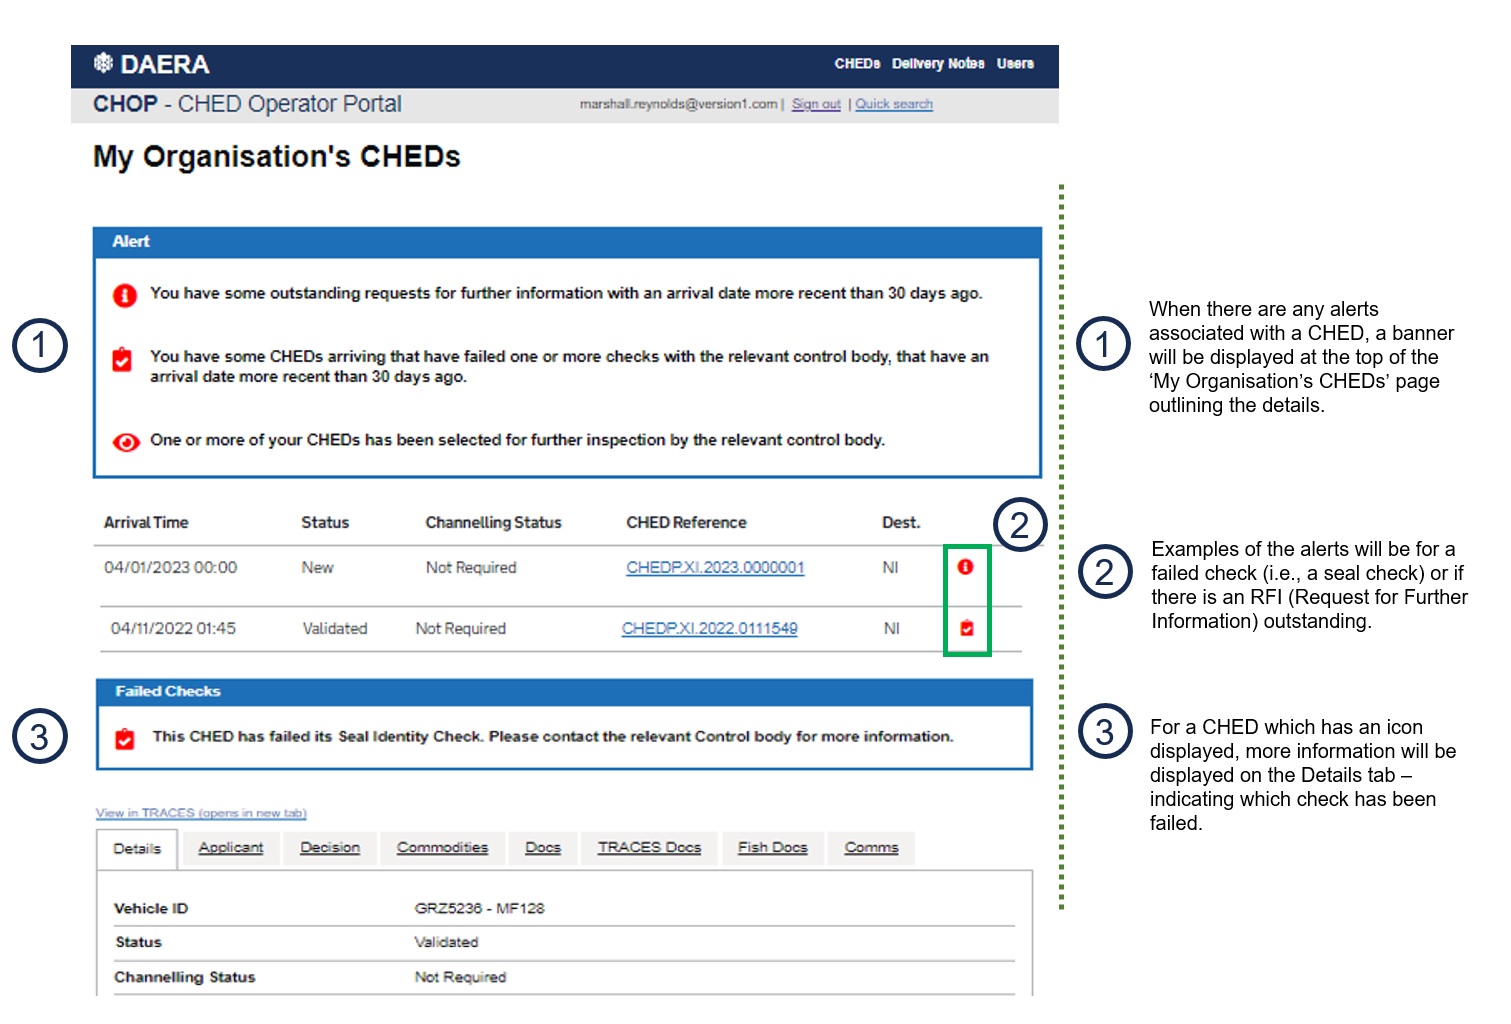Click the Sign out link
The width and height of the screenshot is (1511, 1024).
click(816, 104)
